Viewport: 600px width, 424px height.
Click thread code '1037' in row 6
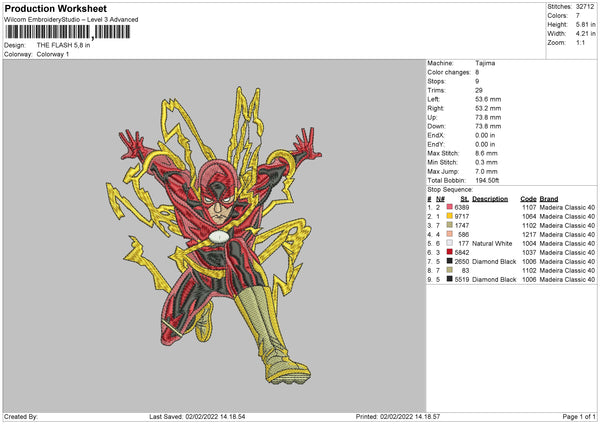click(529, 252)
